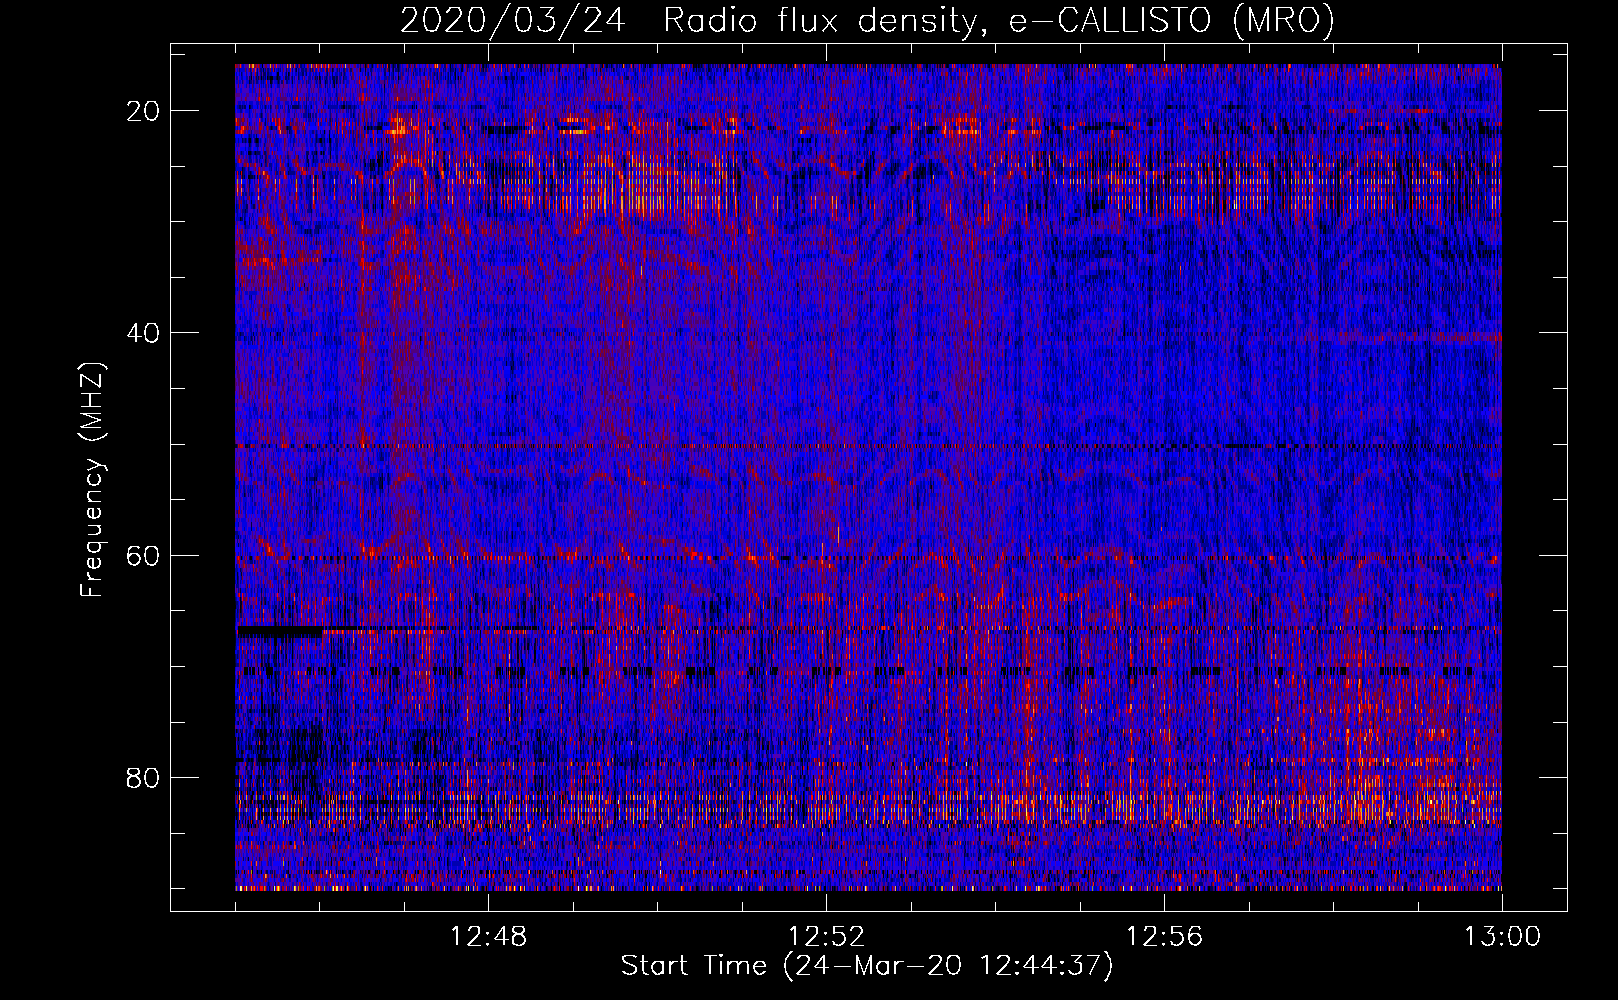Click the 12:56 time tick label

pyautogui.click(x=1164, y=937)
